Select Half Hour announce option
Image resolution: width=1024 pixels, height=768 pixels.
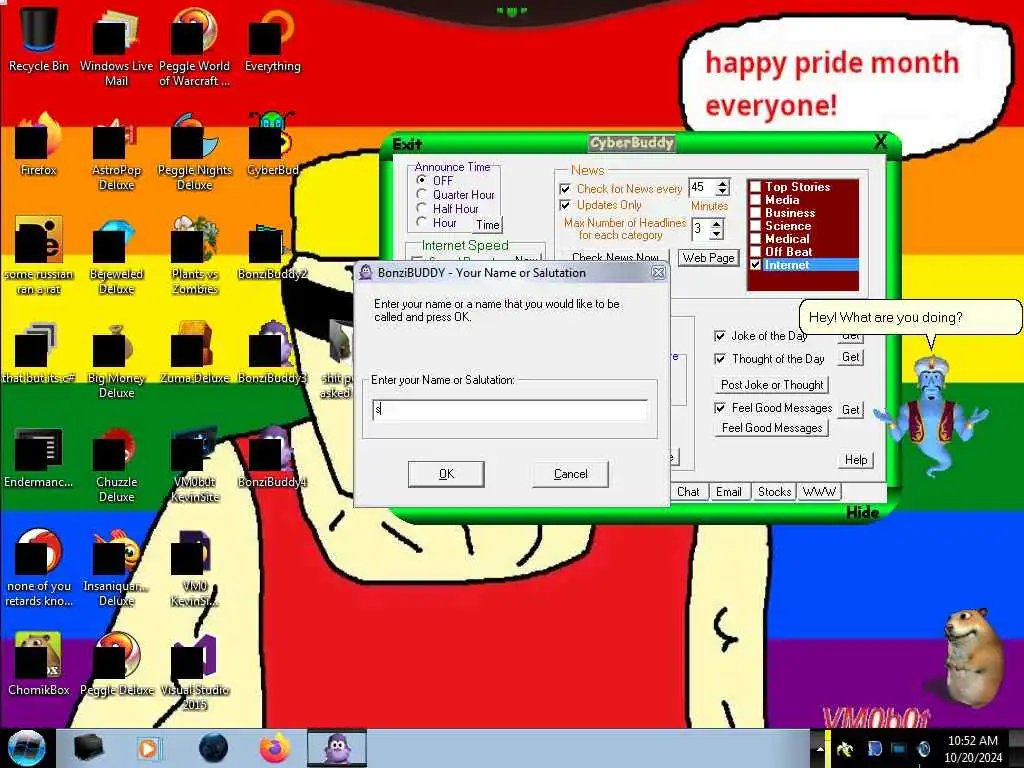(422, 208)
